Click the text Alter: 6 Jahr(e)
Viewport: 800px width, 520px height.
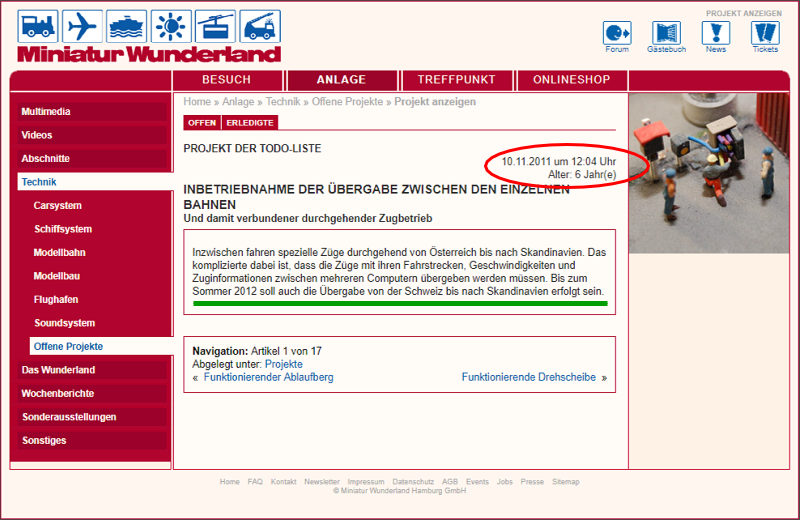[582, 175]
